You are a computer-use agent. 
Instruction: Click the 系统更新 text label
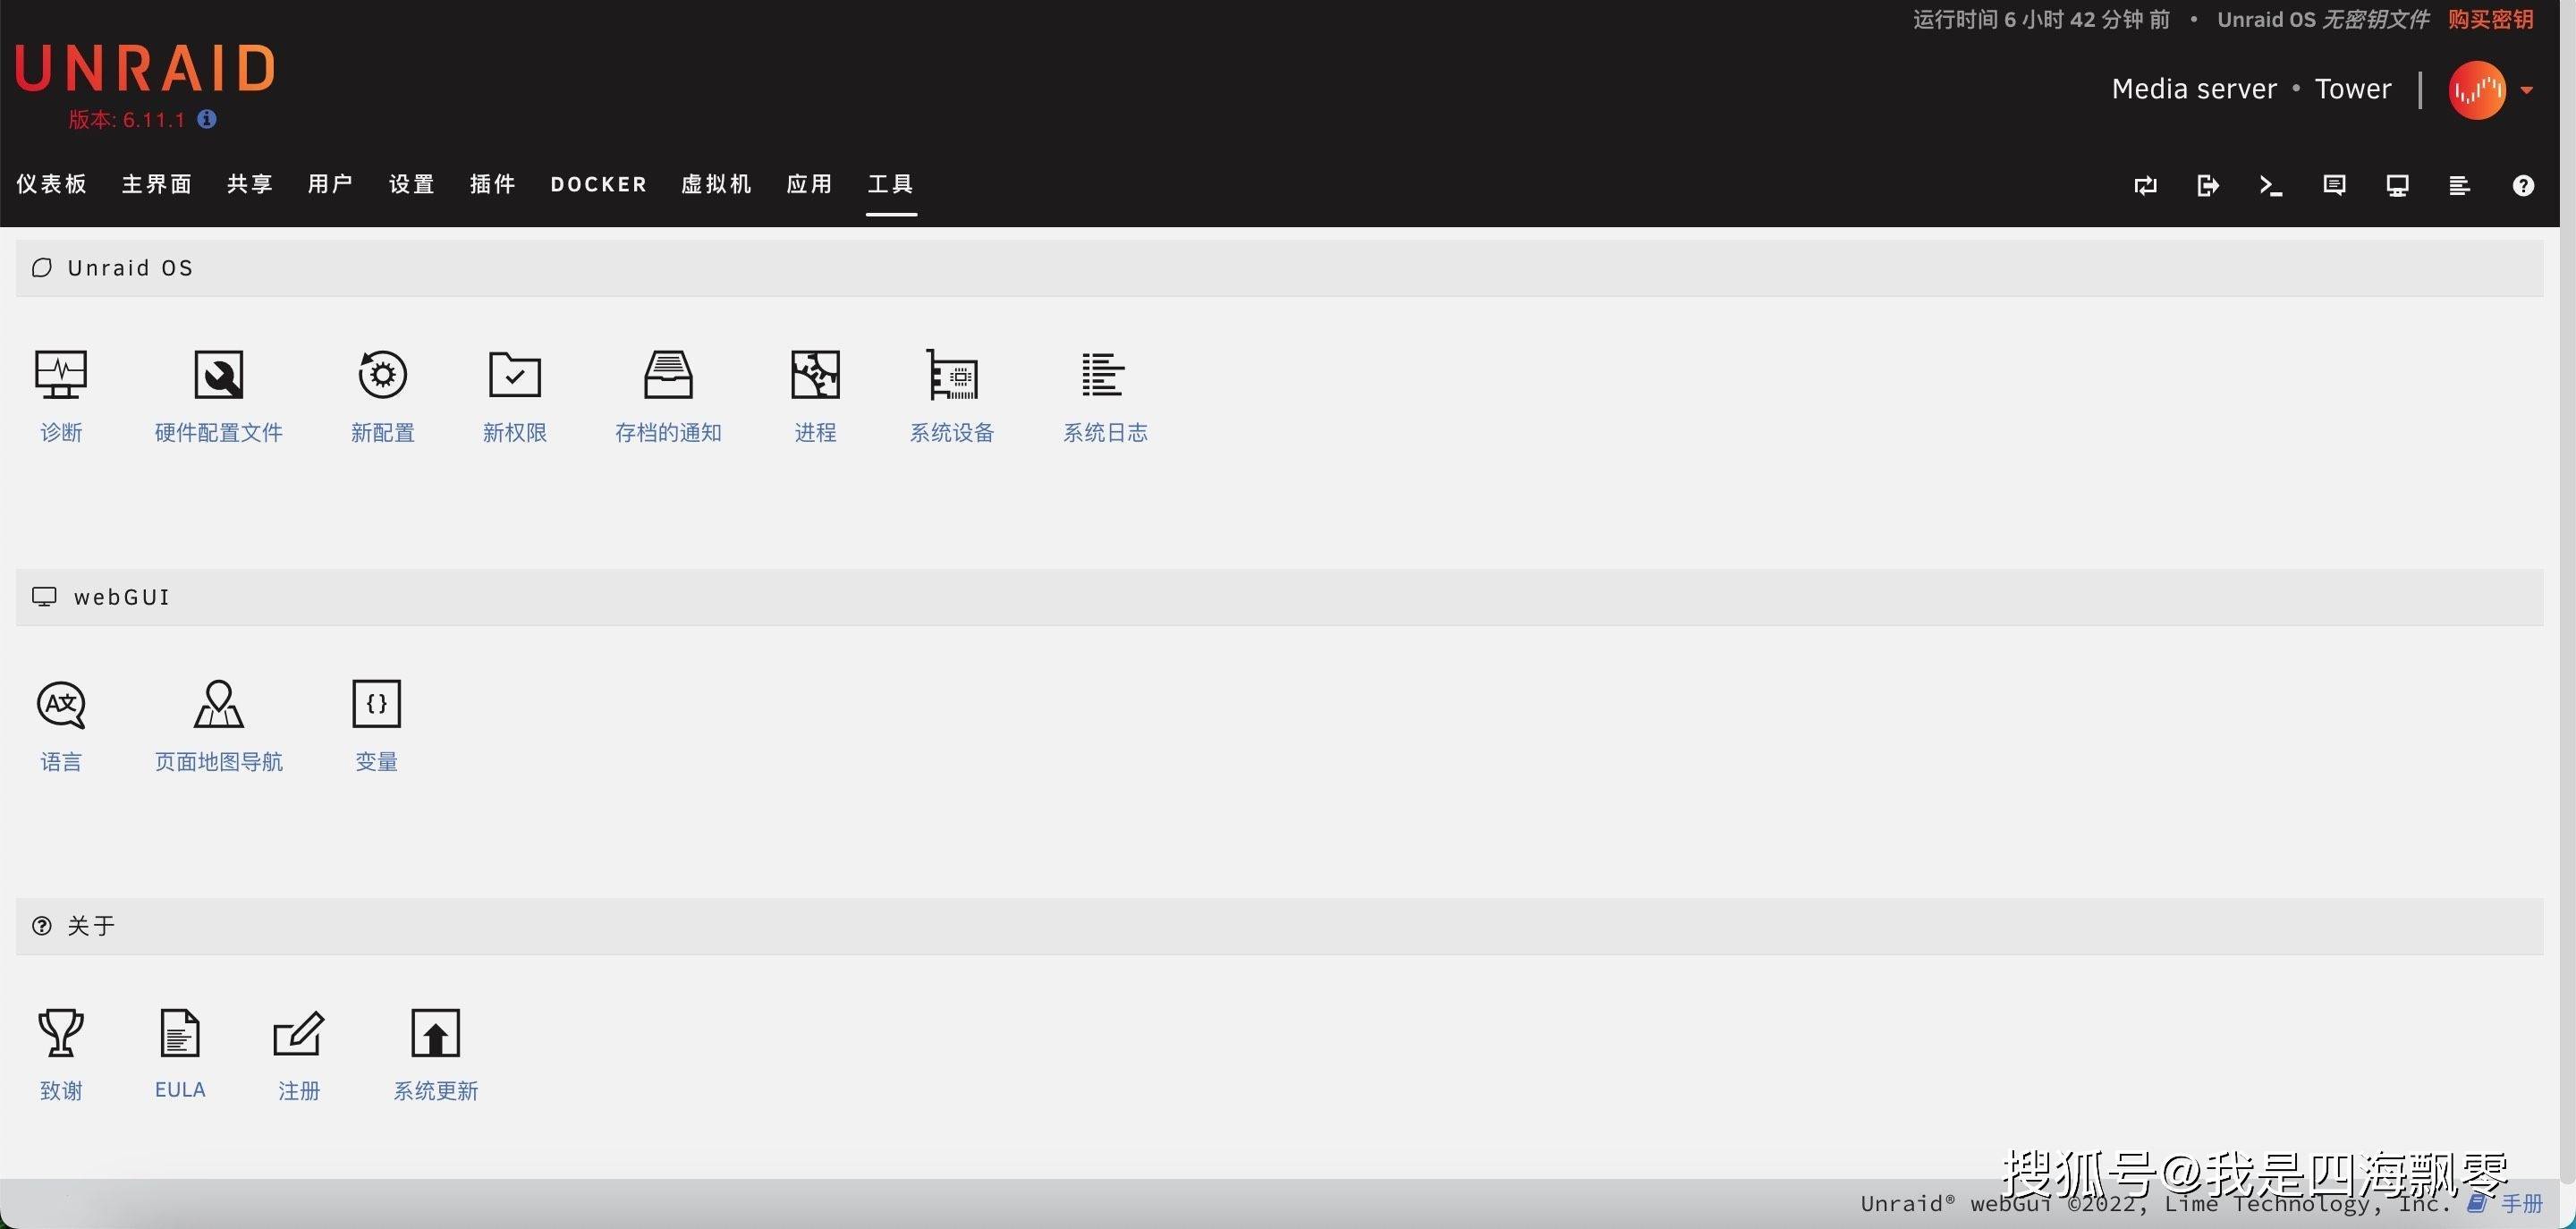435,1090
